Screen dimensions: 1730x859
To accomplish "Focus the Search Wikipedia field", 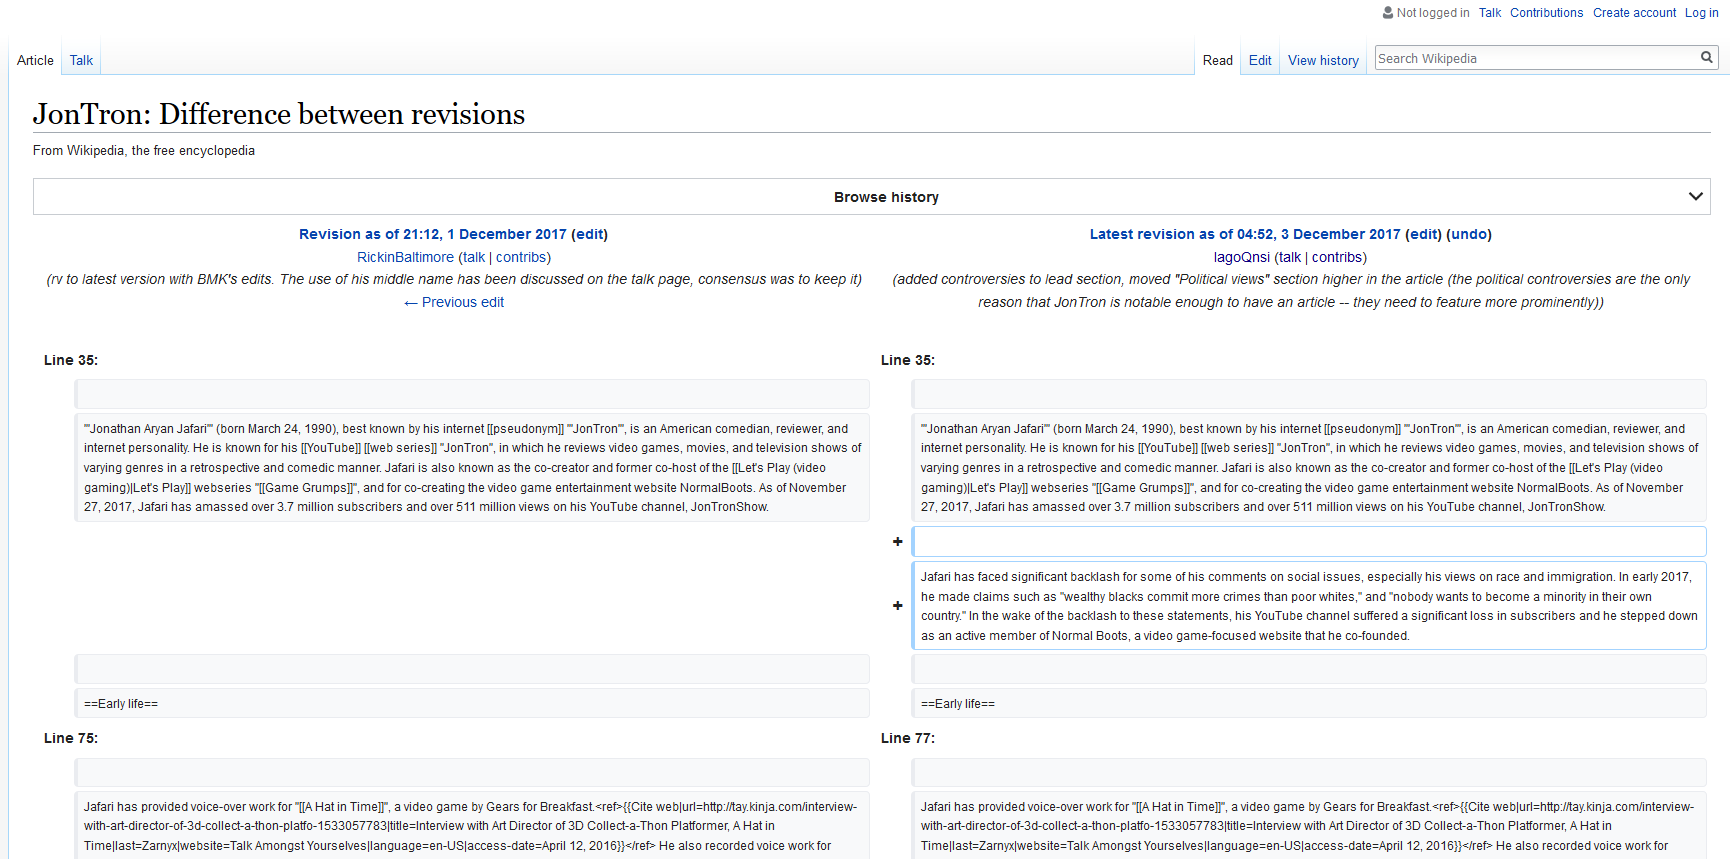I will click(x=1536, y=58).
